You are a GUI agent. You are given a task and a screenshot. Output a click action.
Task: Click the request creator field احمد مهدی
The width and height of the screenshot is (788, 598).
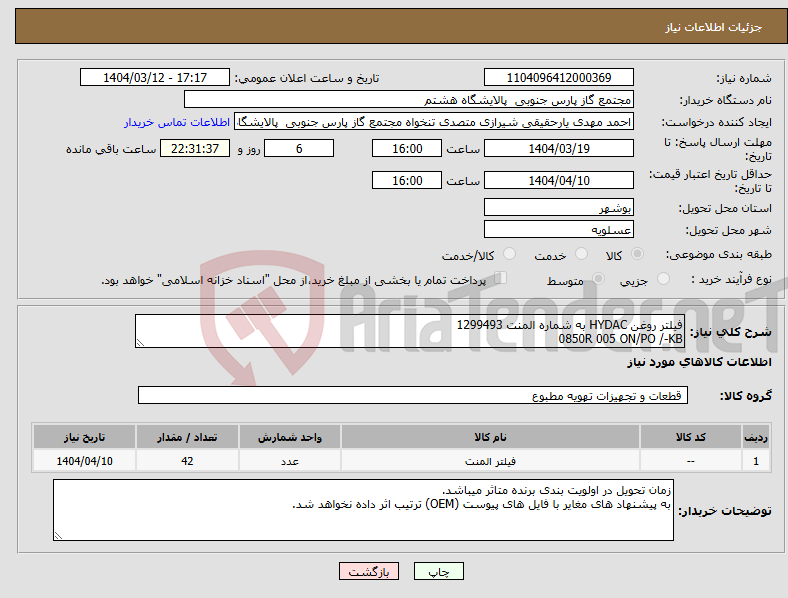coord(434,122)
